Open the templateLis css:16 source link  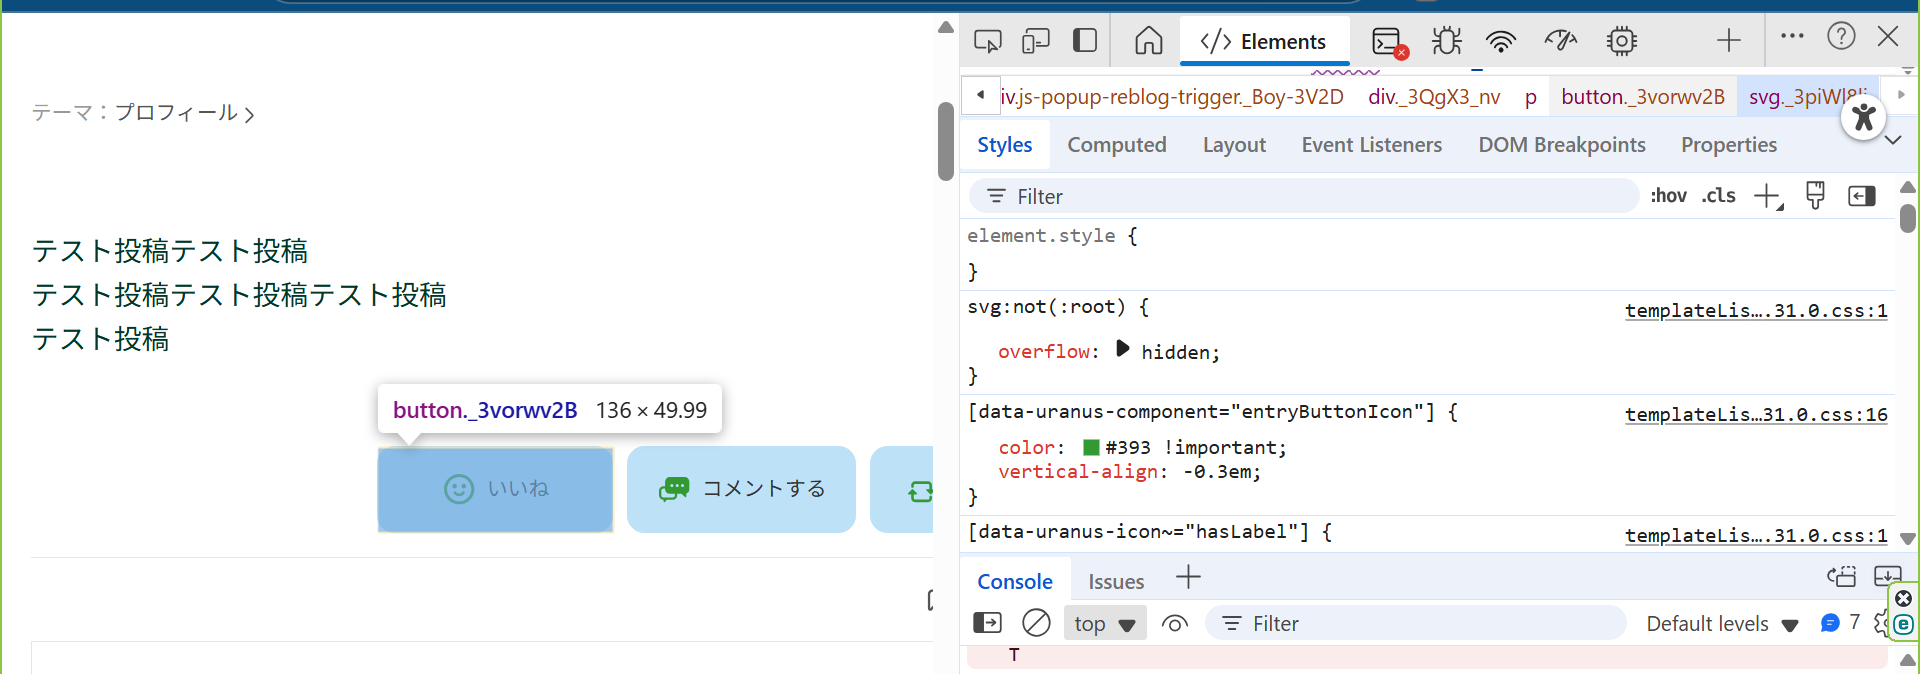(1756, 414)
